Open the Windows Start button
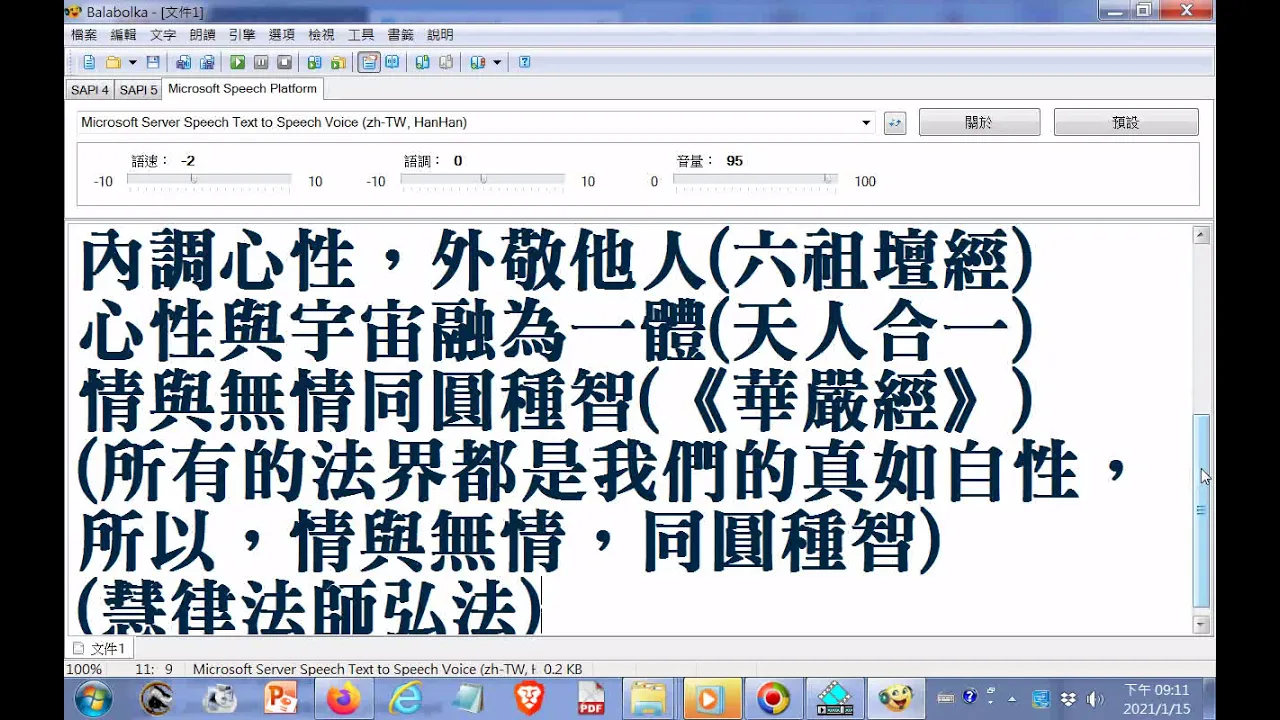Screen dimensions: 1280x720 point(93,698)
